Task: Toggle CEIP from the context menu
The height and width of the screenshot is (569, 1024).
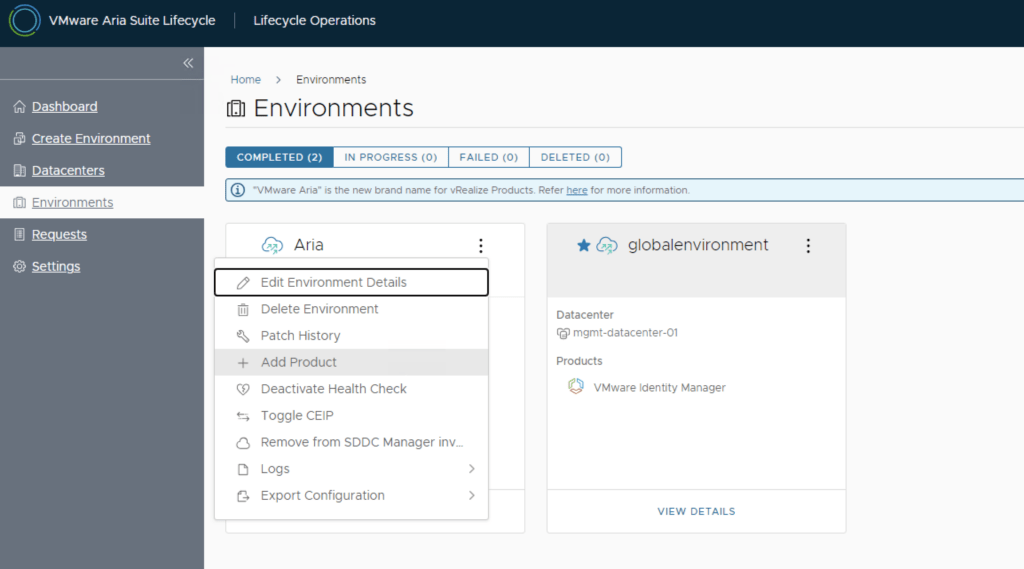Action: pyautogui.click(x=296, y=416)
